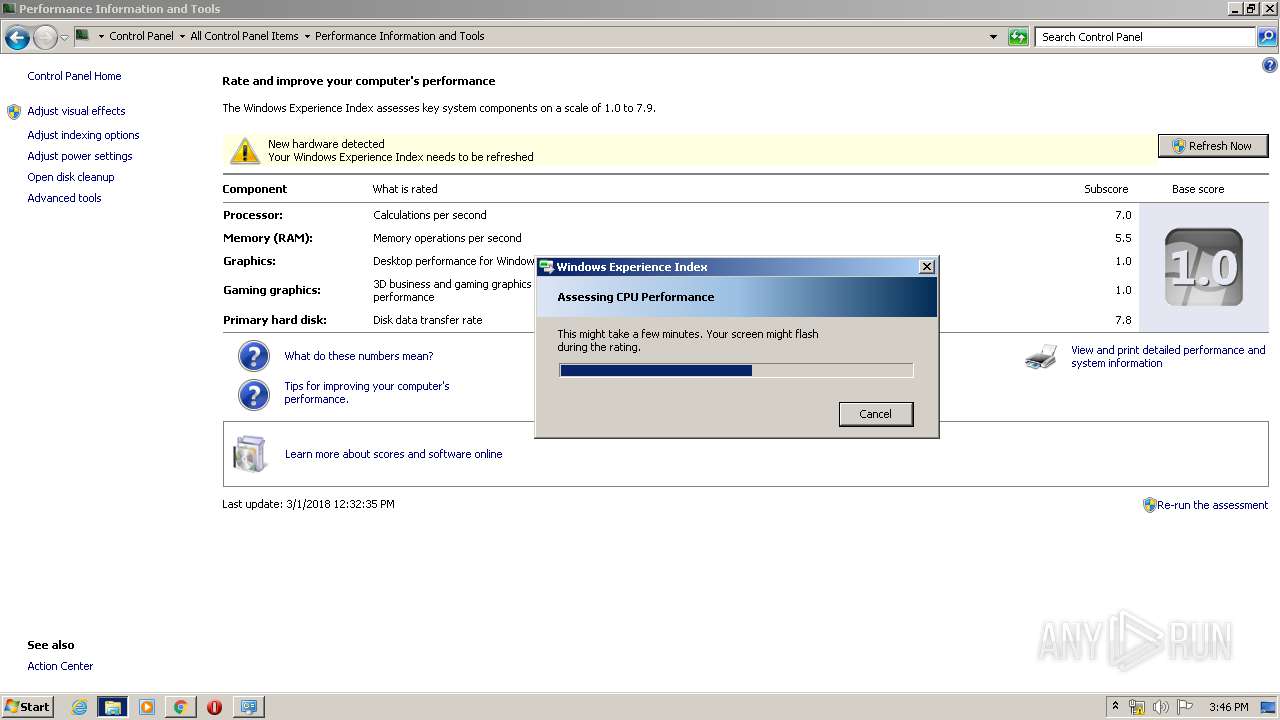Open 'What do these numbers mean?' link
This screenshot has width=1280, height=720.
tap(358, 356)
